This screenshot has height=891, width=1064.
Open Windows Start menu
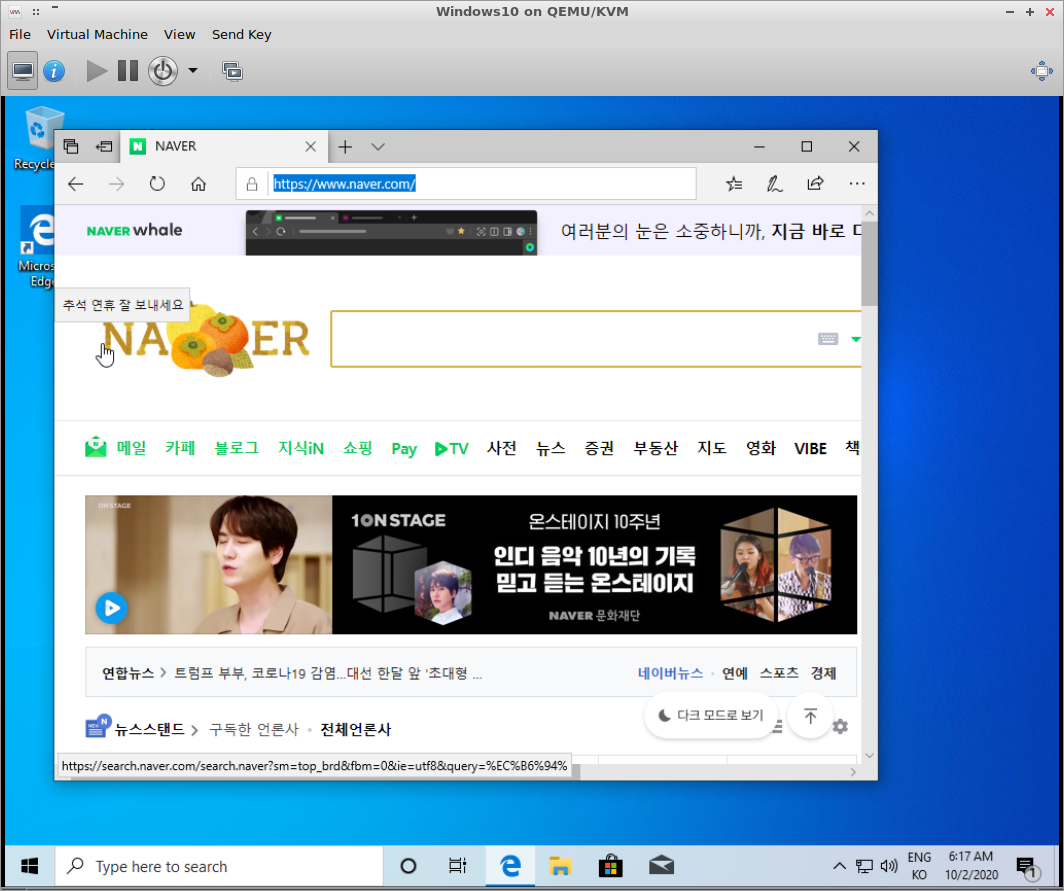tap(30, 866)
